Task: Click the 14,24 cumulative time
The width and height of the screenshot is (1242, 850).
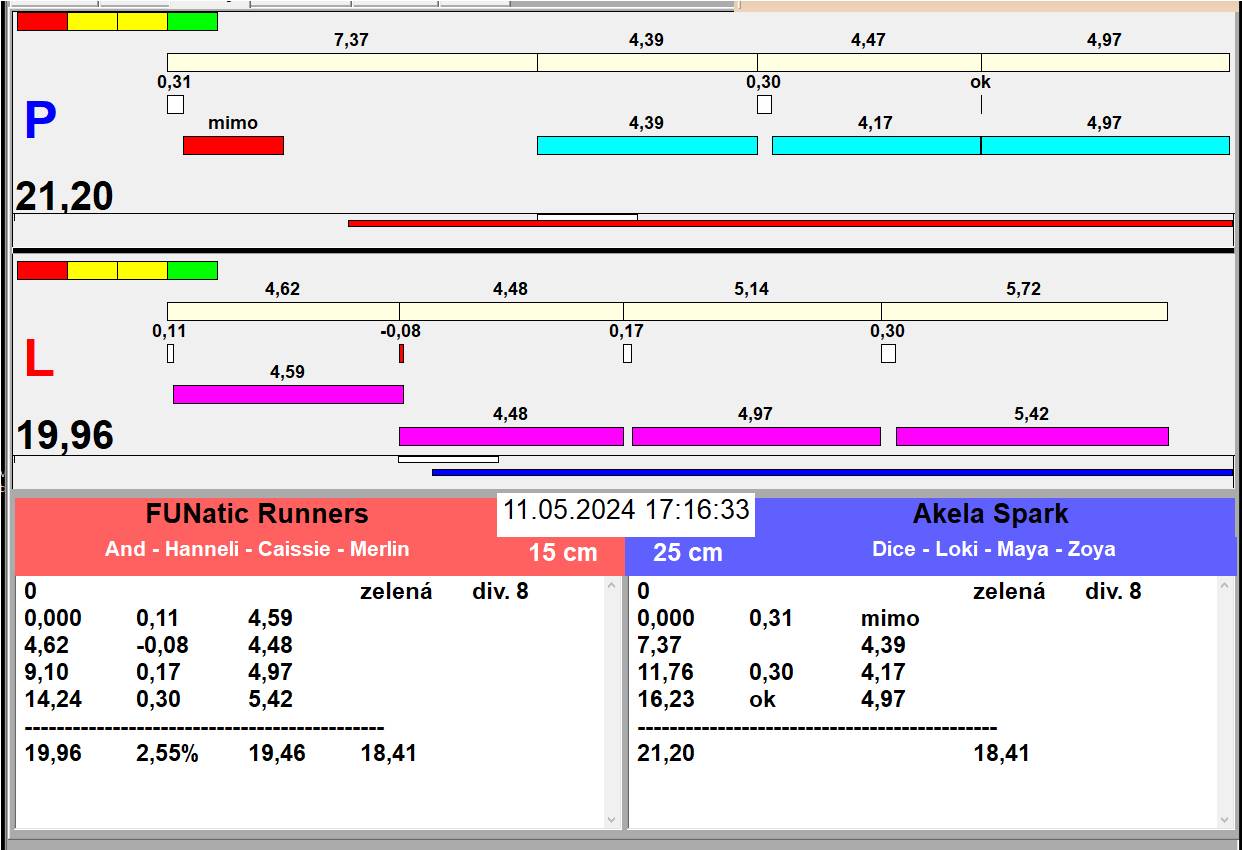Action: (52, 700)
